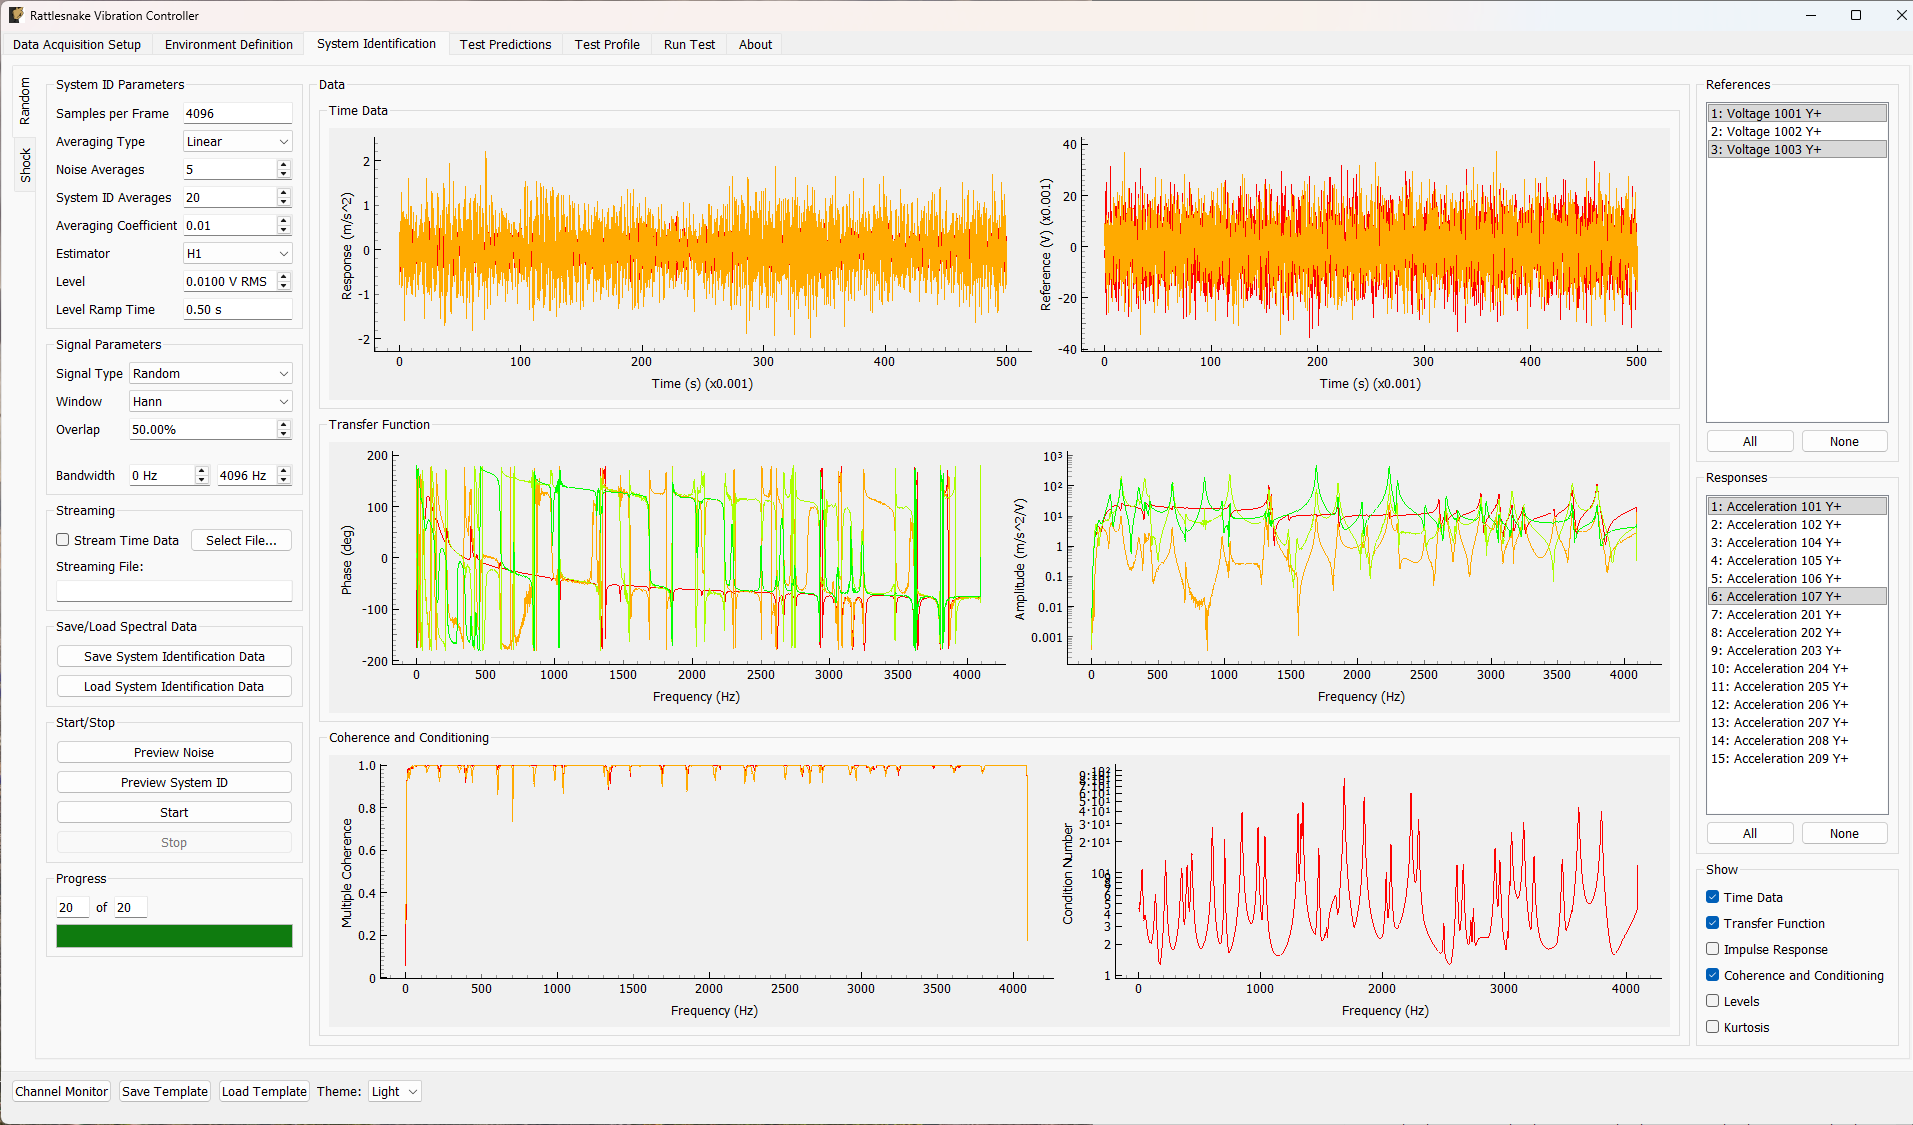Click the Rattlesnake app icon in title bar

point(16,15)
